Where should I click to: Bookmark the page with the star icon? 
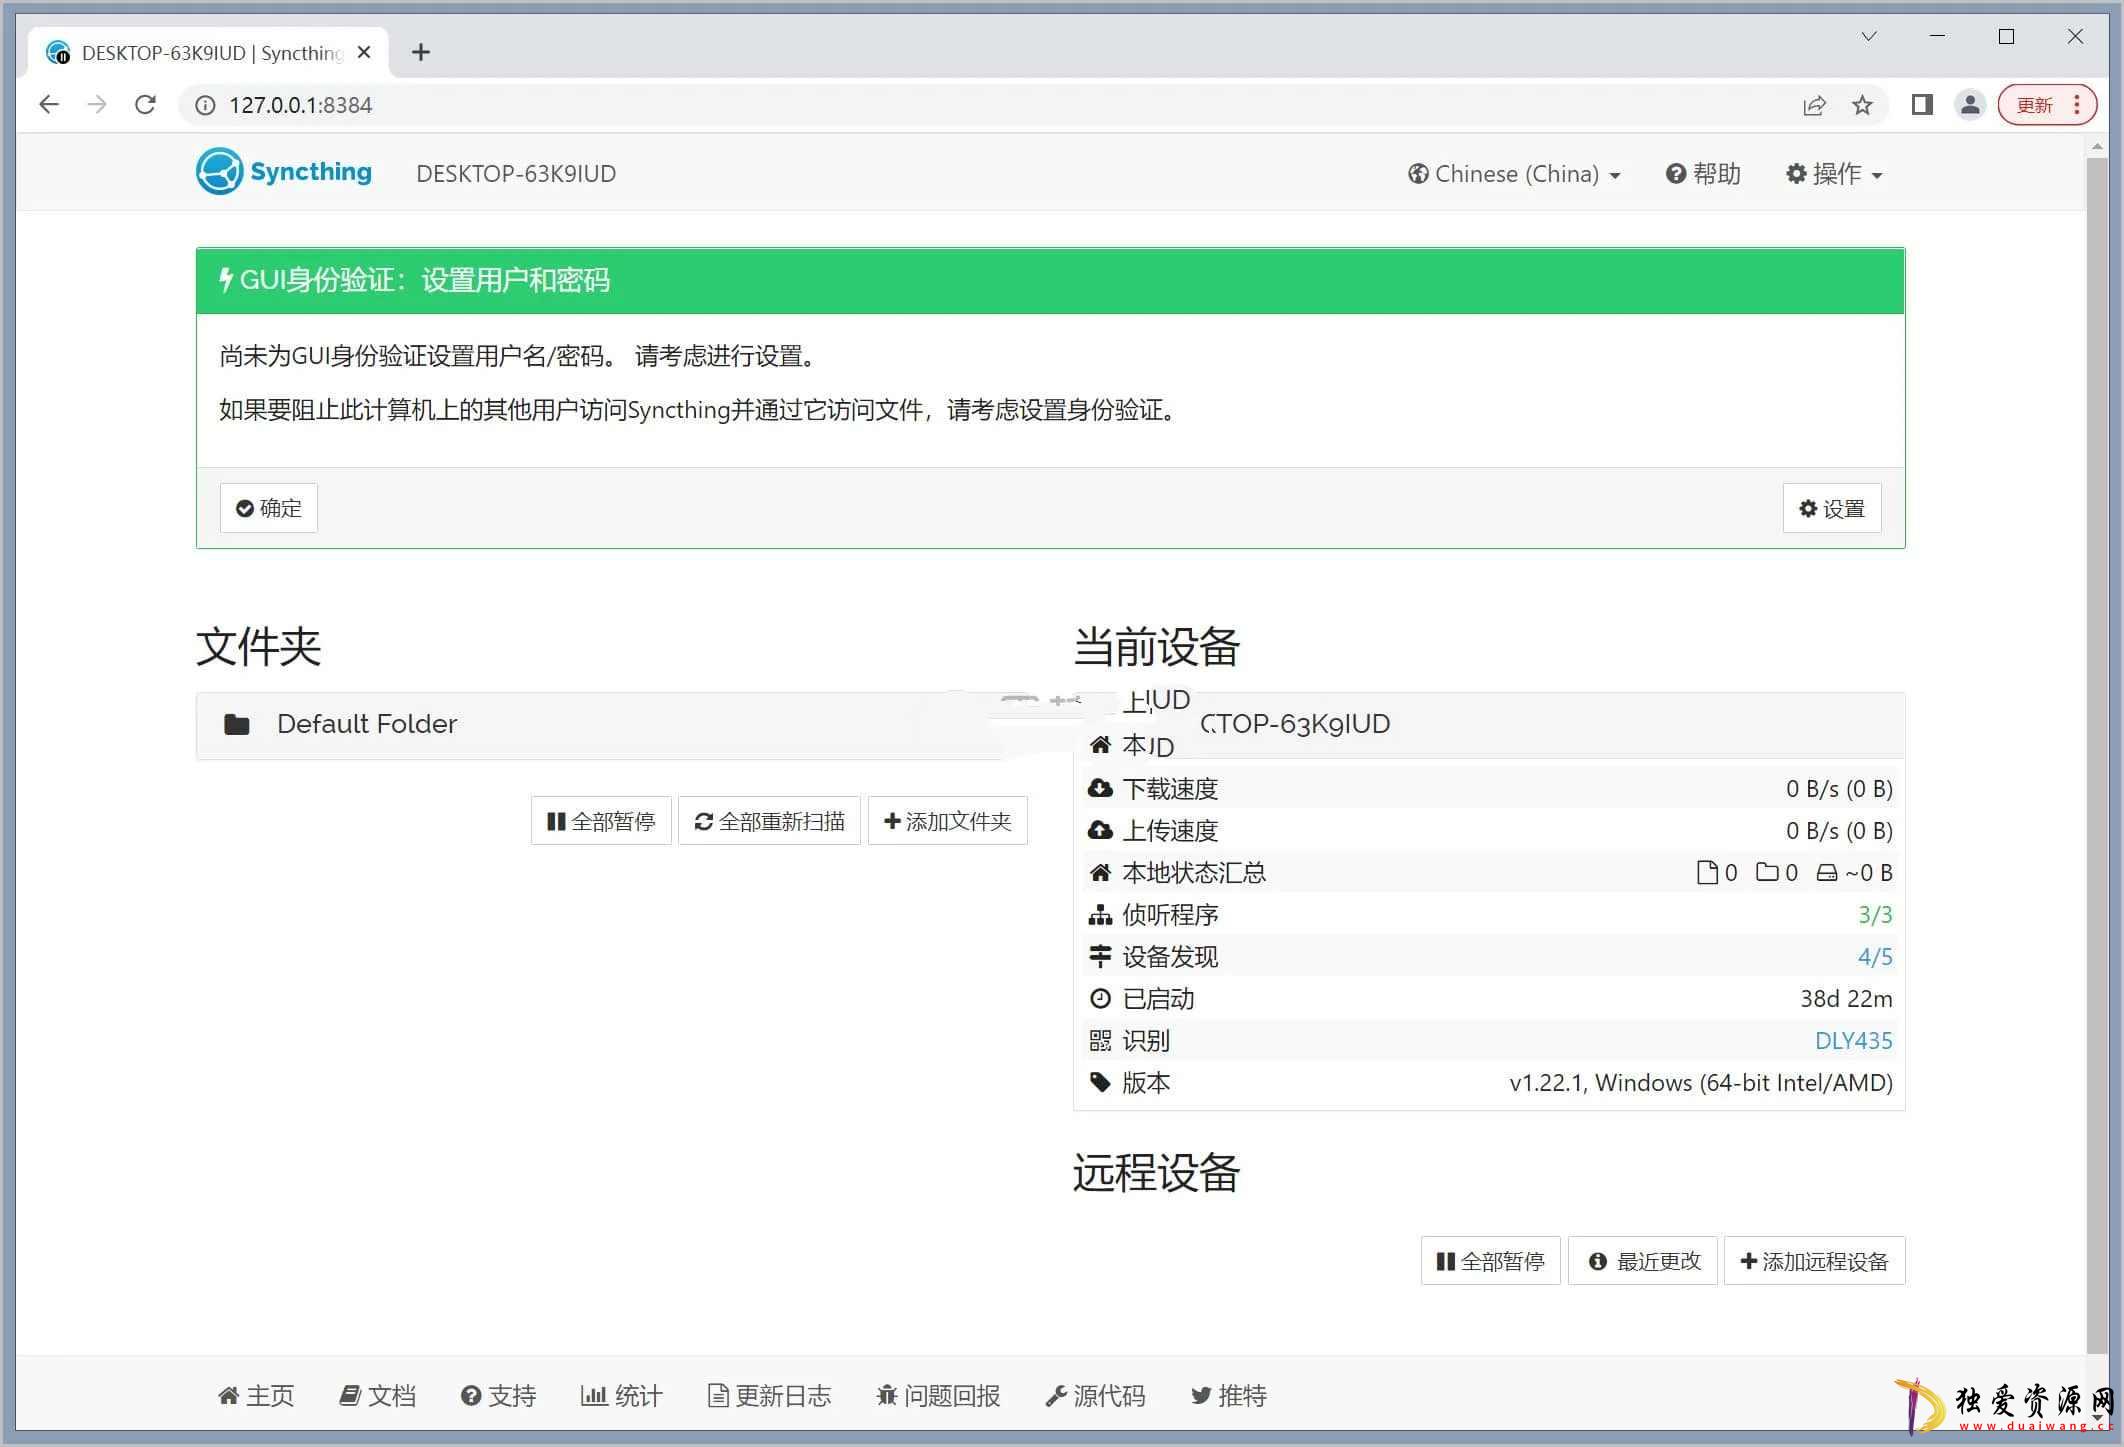1862,105
